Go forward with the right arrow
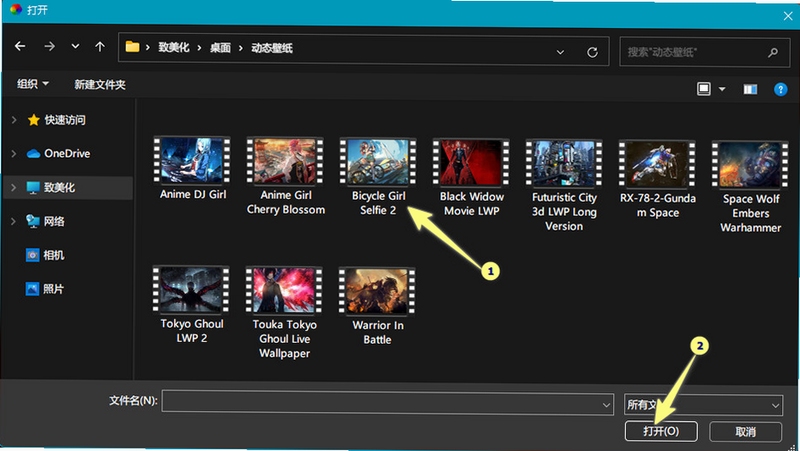This screenshot has height=451, width=800. (49, 46)
